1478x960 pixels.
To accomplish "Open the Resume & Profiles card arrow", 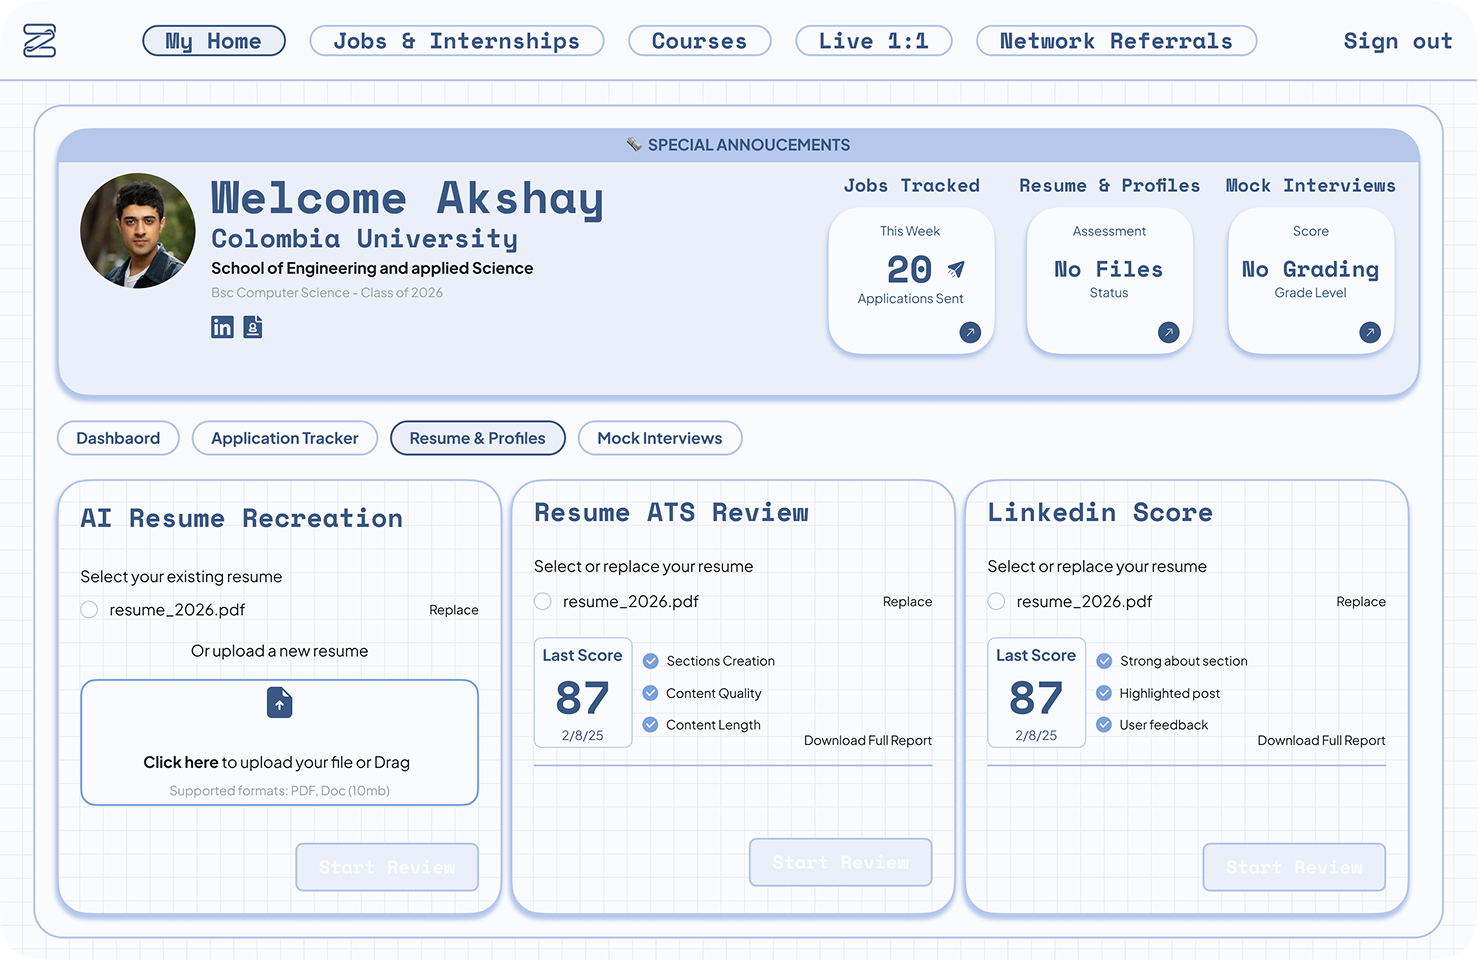I will [x=1168, y=332].
